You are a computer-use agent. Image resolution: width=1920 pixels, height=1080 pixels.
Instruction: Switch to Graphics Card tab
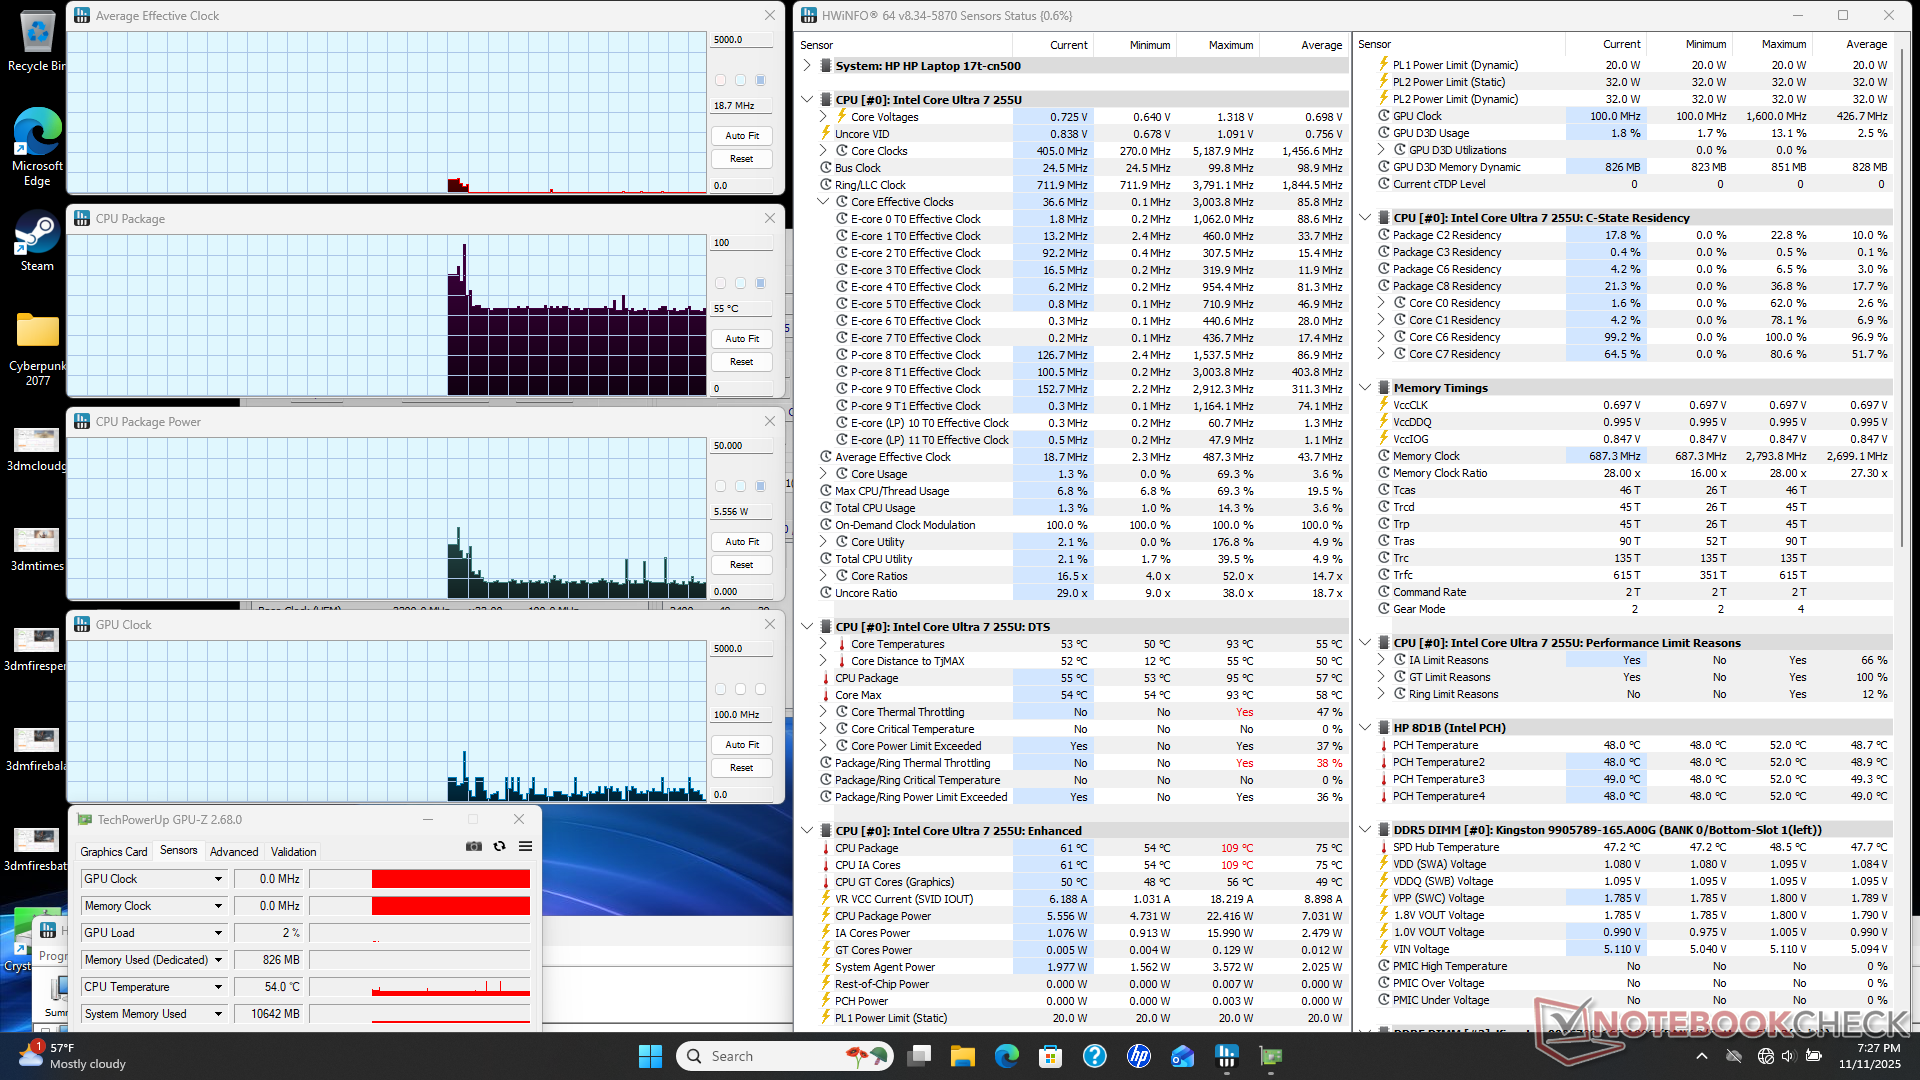[114, 852]
